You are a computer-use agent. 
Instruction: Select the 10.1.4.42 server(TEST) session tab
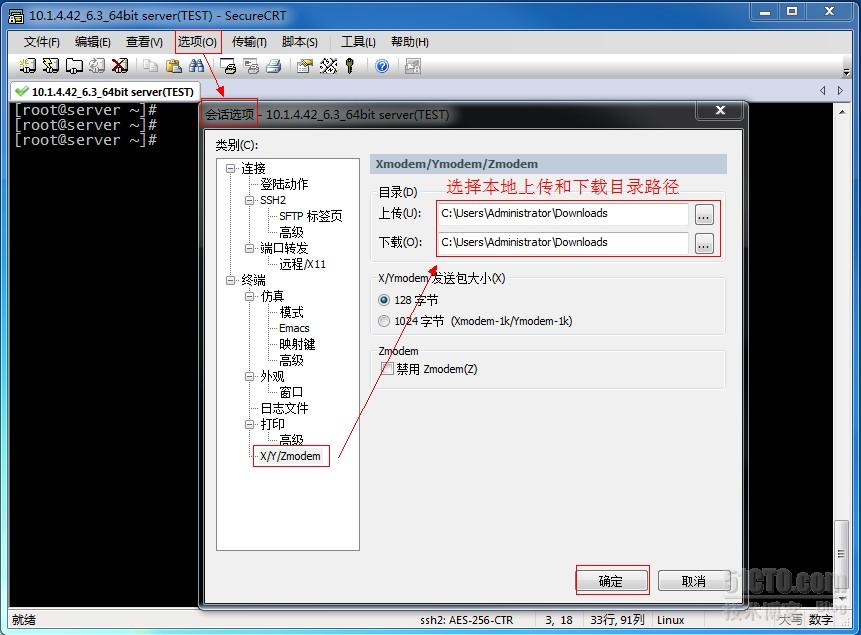click(105, 92)
